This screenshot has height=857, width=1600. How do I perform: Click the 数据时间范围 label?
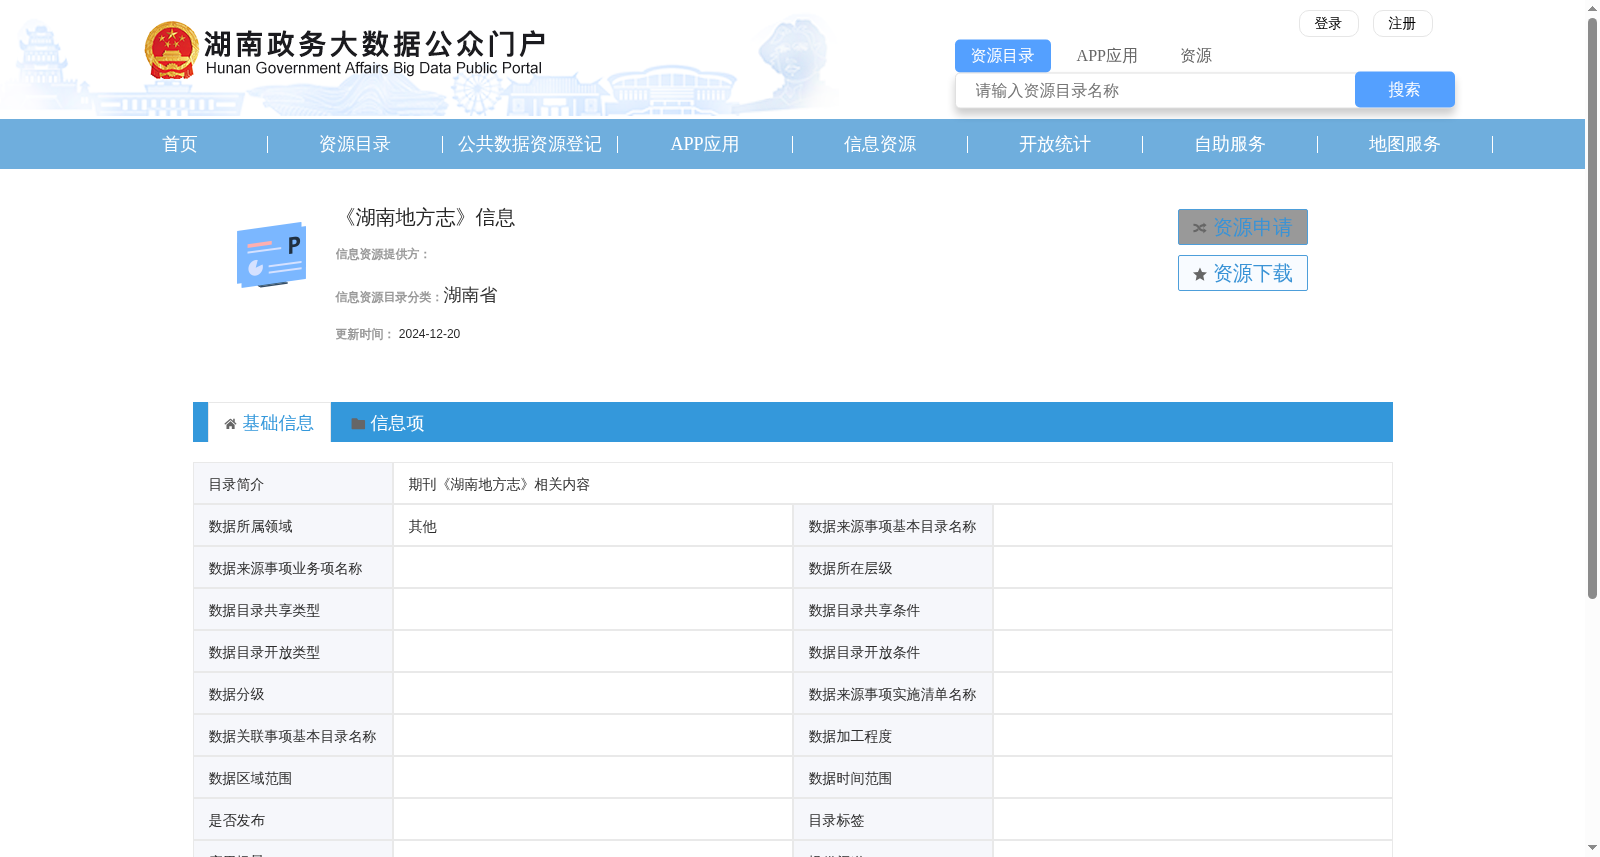[850, 778]
